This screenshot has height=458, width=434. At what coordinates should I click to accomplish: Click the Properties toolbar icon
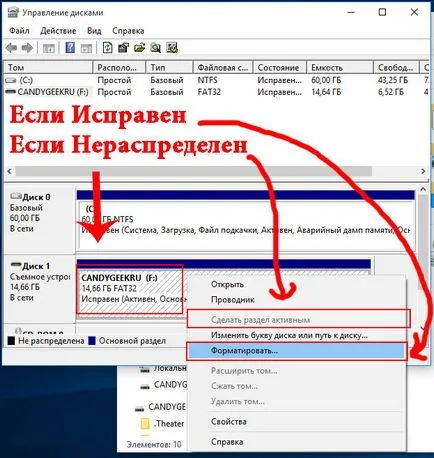[123, 48]
